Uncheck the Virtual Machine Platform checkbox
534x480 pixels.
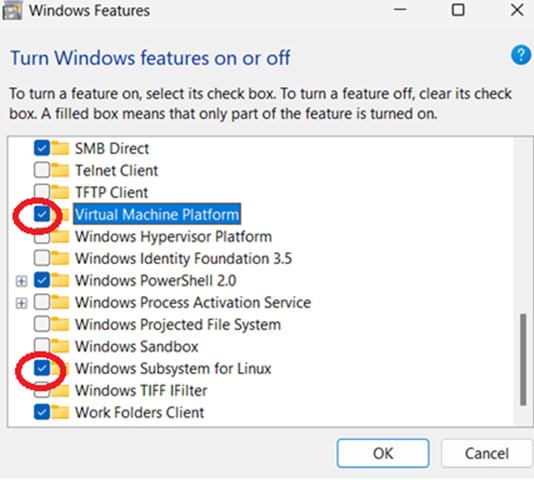click(42, 214)
